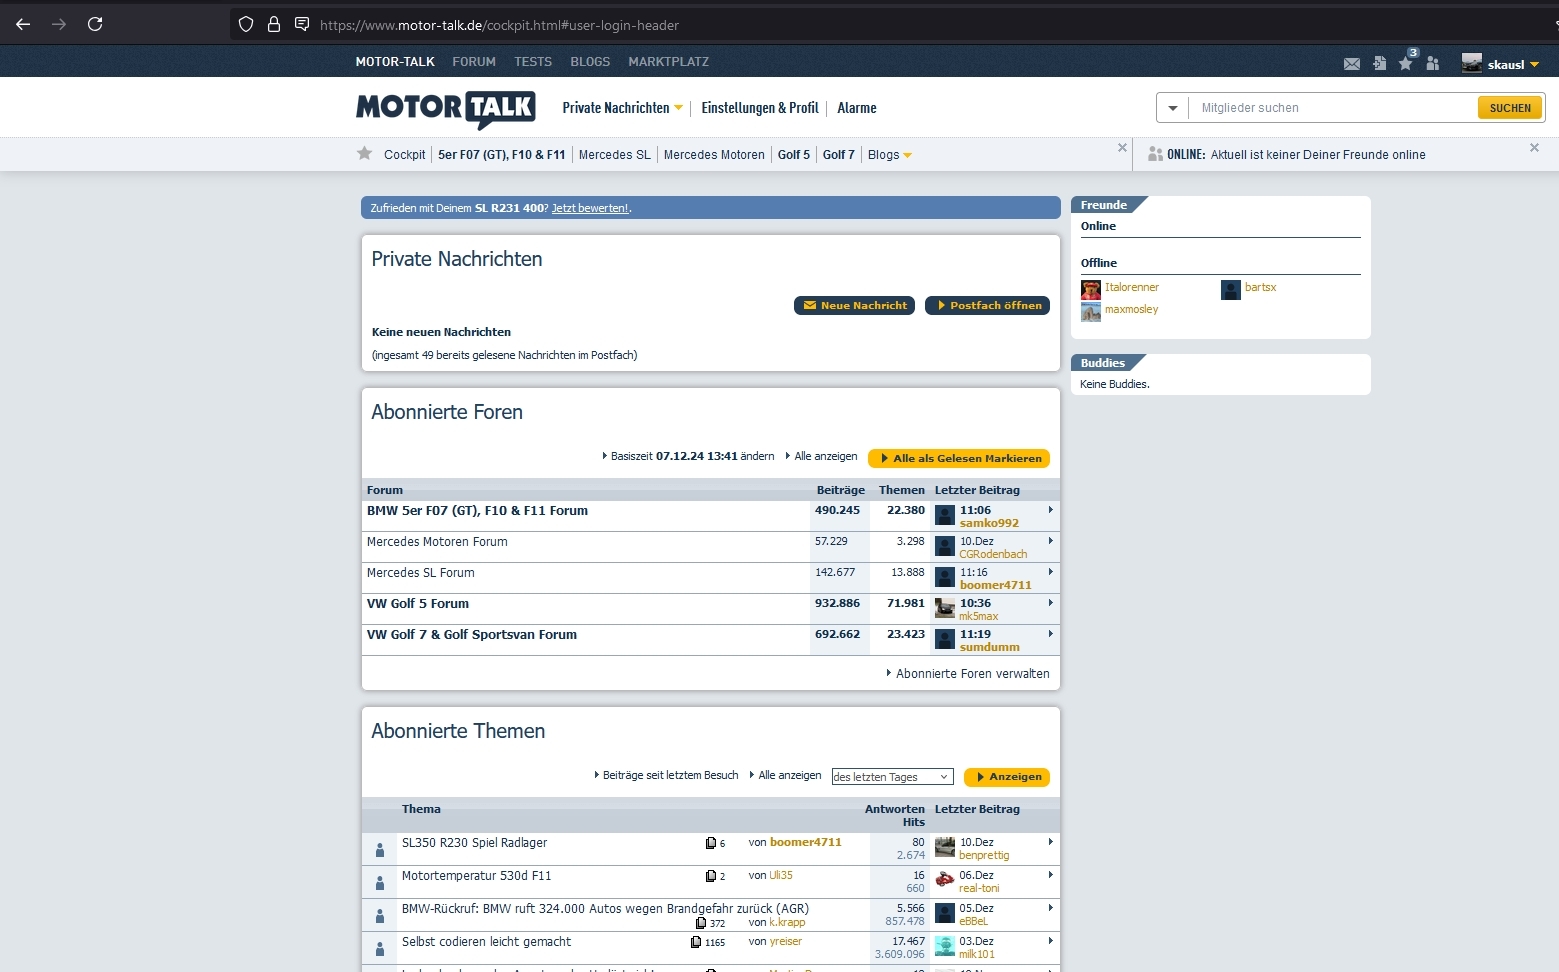Click Beiträge seit letztem Besuch link
Screen dimensions: 1559x972
670,775
